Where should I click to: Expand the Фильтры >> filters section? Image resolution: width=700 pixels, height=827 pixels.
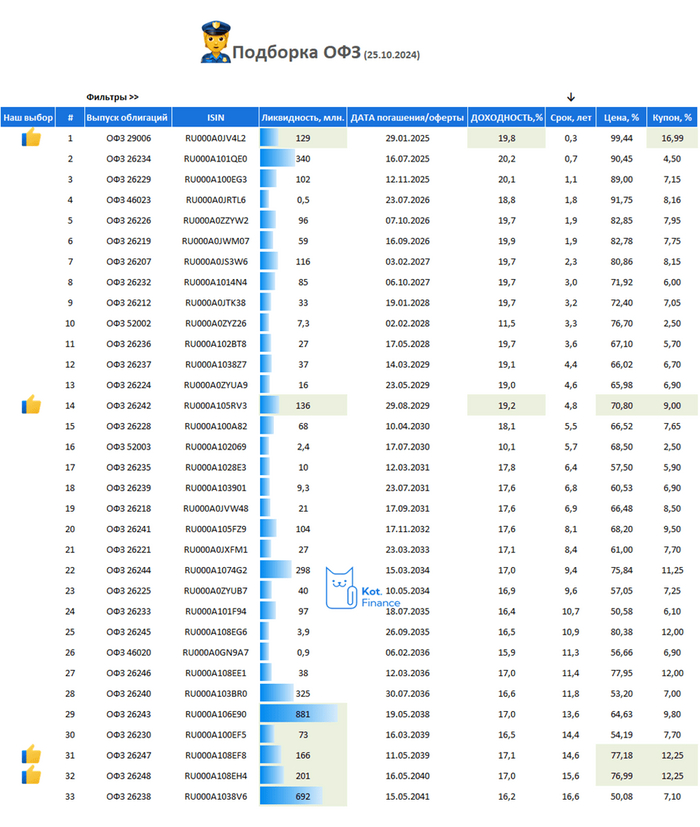[x=113, y=97]
